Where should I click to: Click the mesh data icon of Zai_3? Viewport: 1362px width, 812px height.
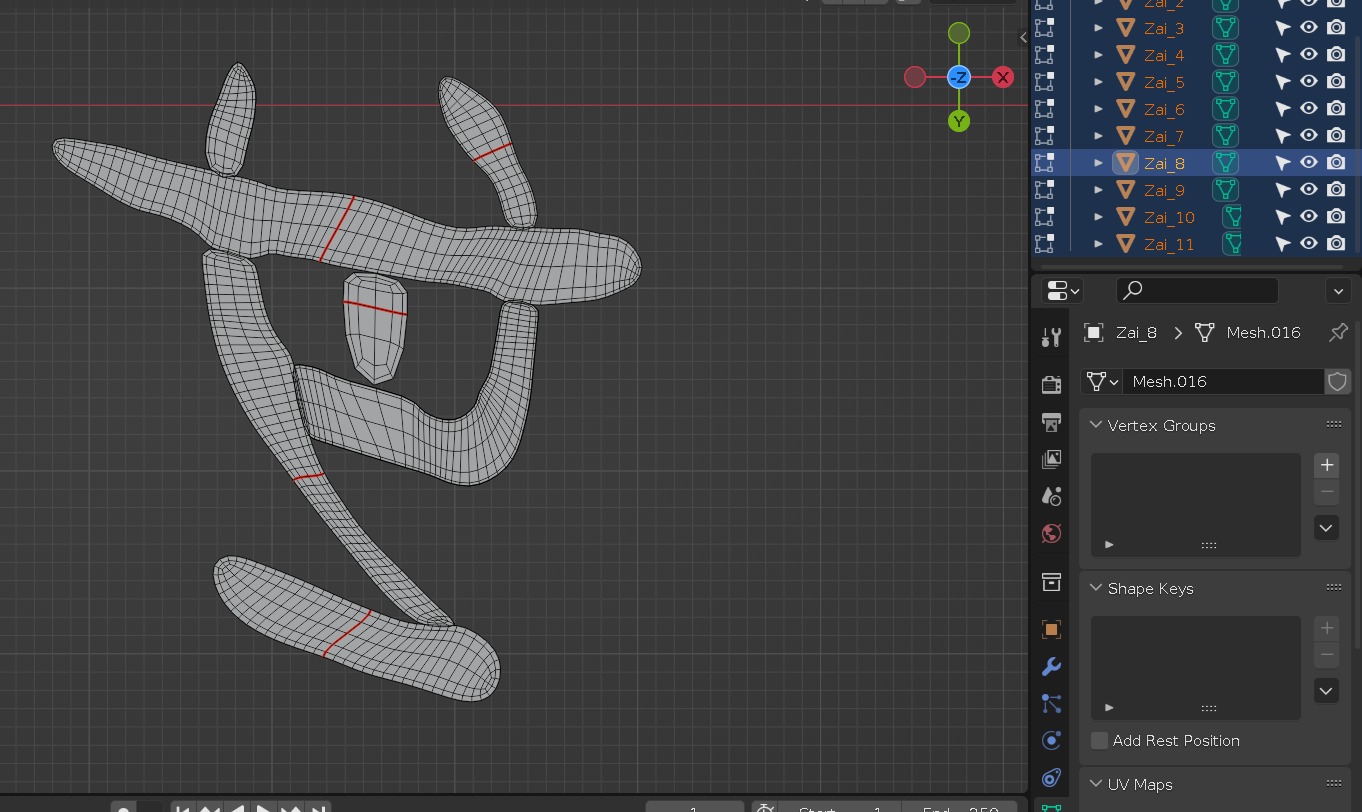[x=1225, y=28]
